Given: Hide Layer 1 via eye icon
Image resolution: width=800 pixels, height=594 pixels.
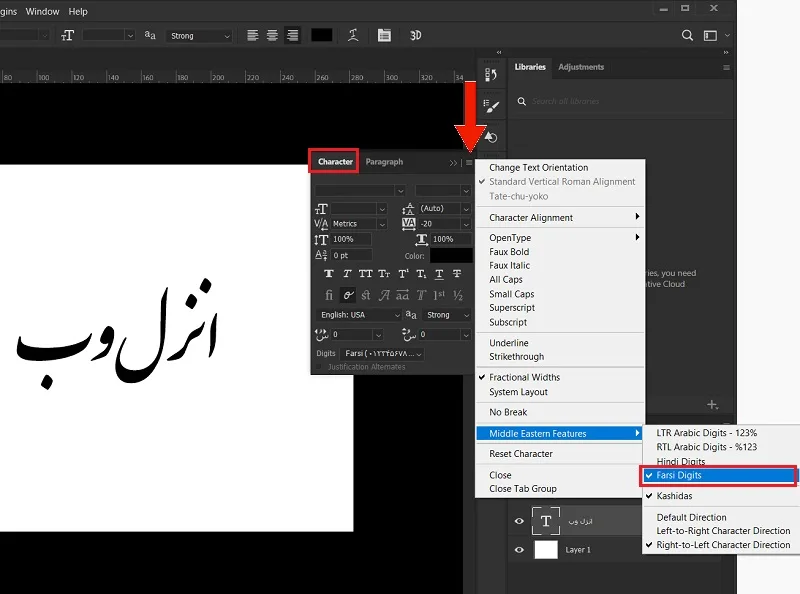Looking at the screenshot, I should click(519, 550).
